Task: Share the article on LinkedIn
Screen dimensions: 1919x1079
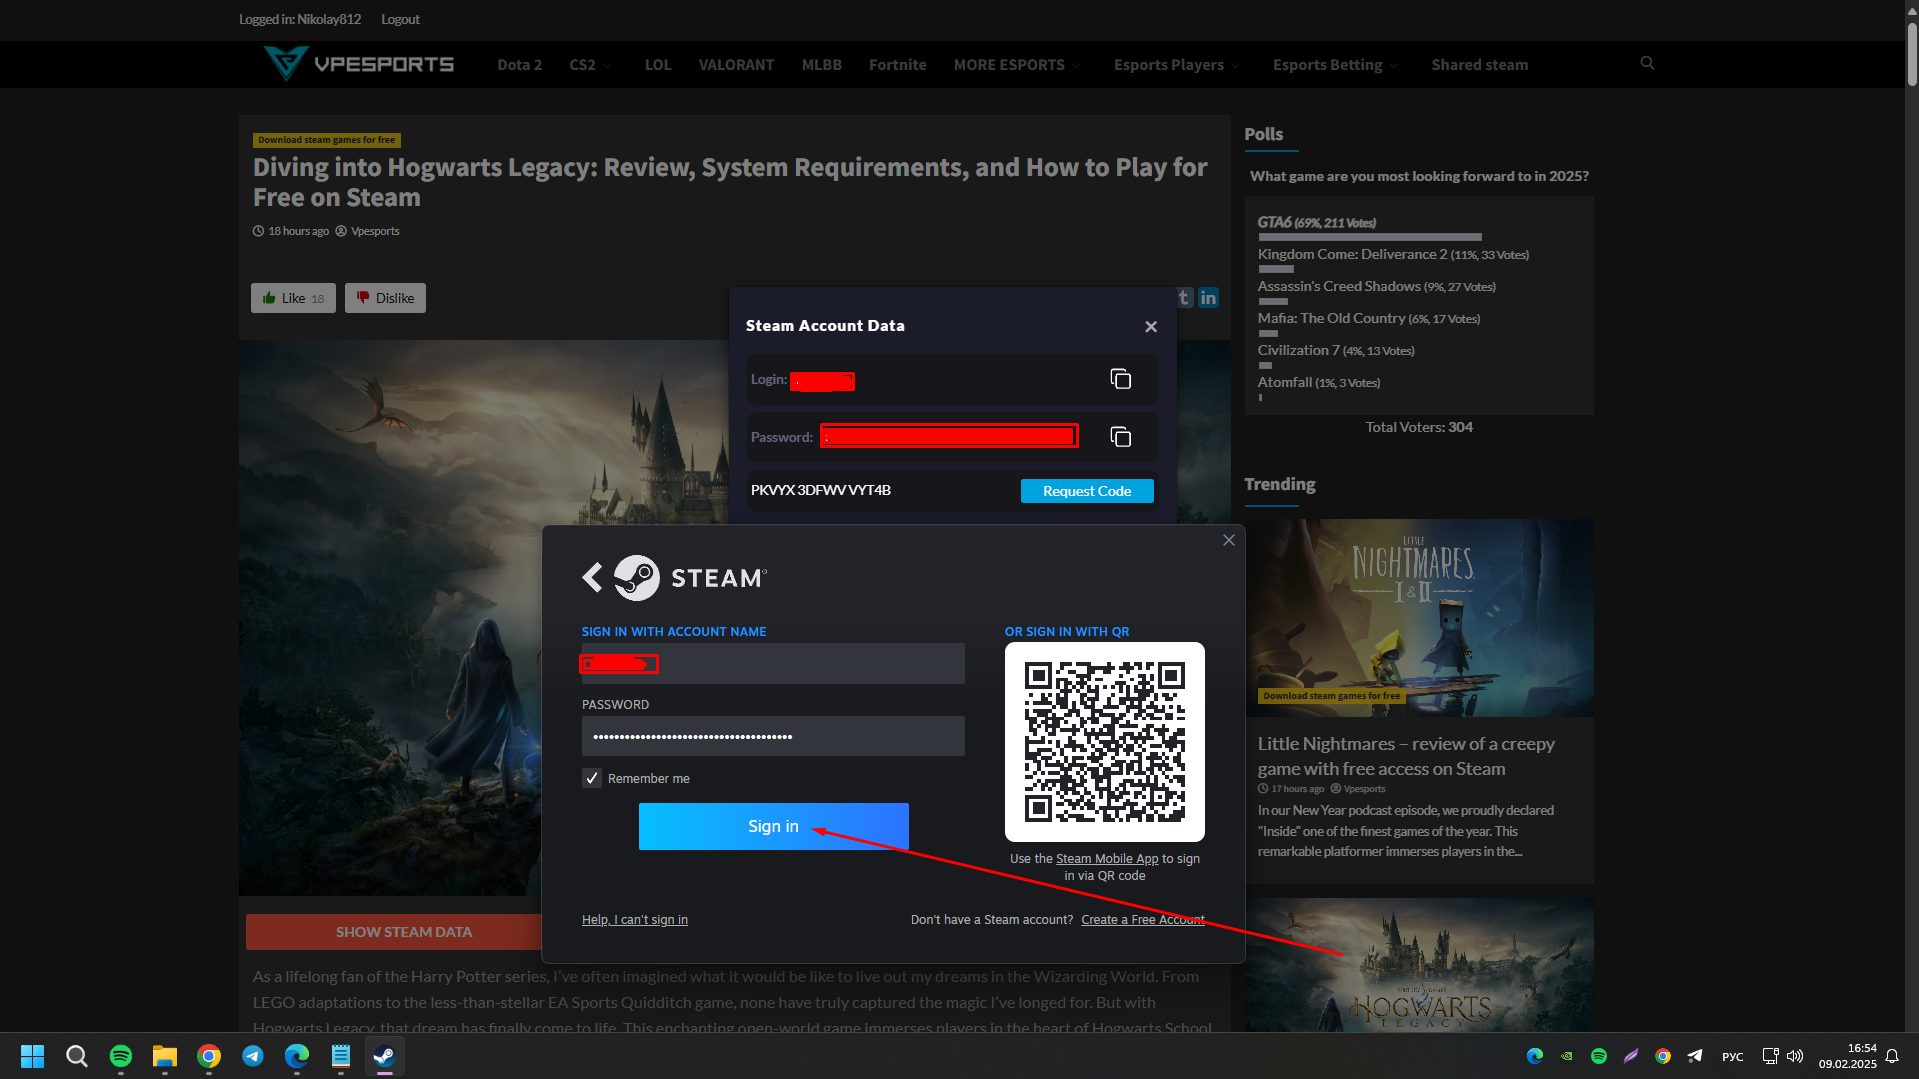Action: pos(1208,297)
